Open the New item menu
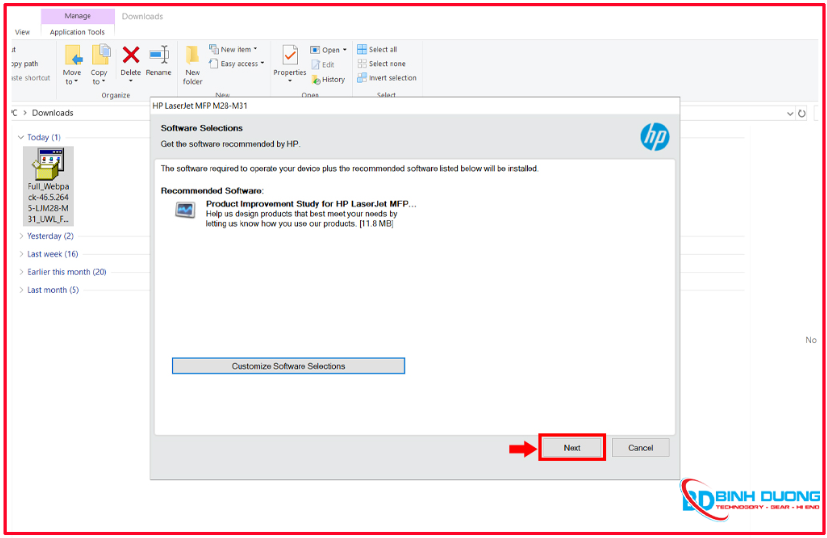The width and height of the screenshot is (827, 538). point(233,49)
